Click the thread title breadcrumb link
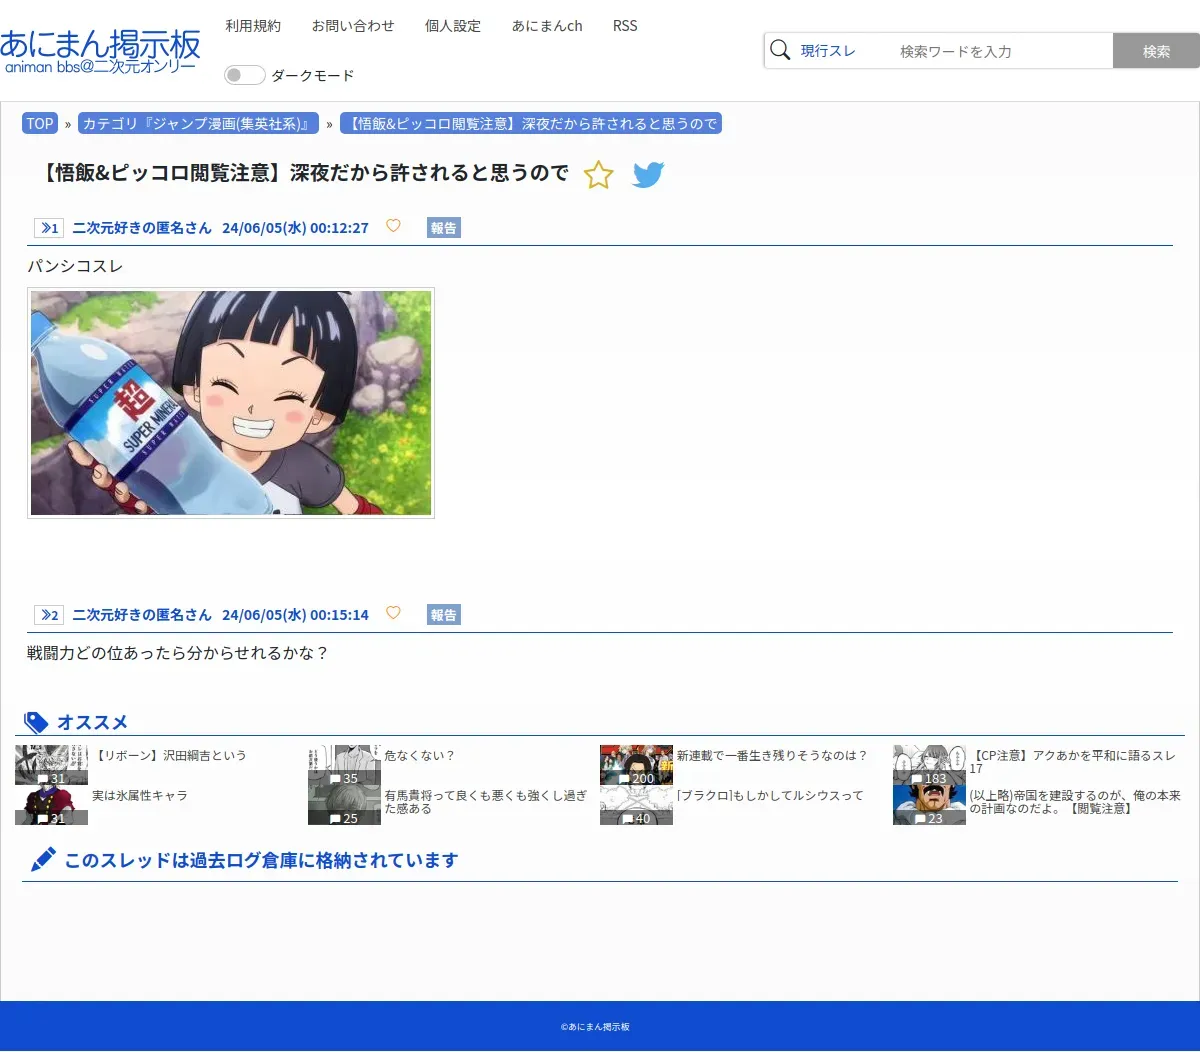The height and width of the screenshot is (1052, 1200). (531, 124)
